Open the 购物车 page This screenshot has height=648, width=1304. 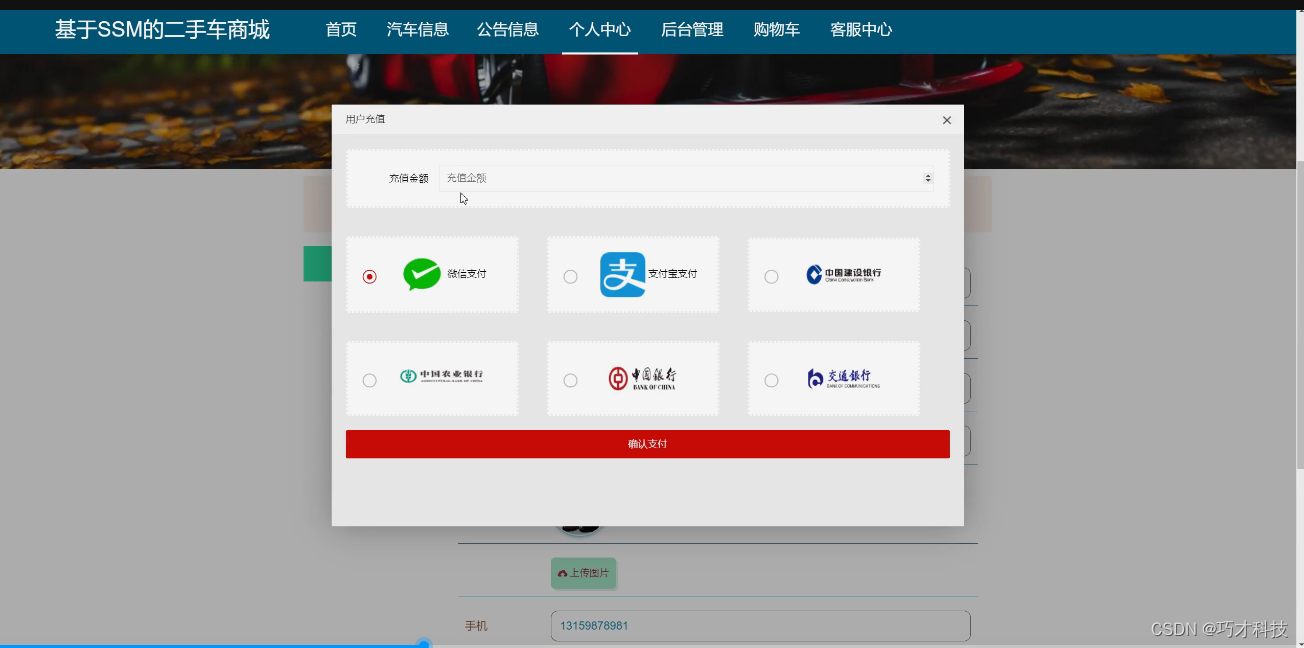(x=777, y=30)
